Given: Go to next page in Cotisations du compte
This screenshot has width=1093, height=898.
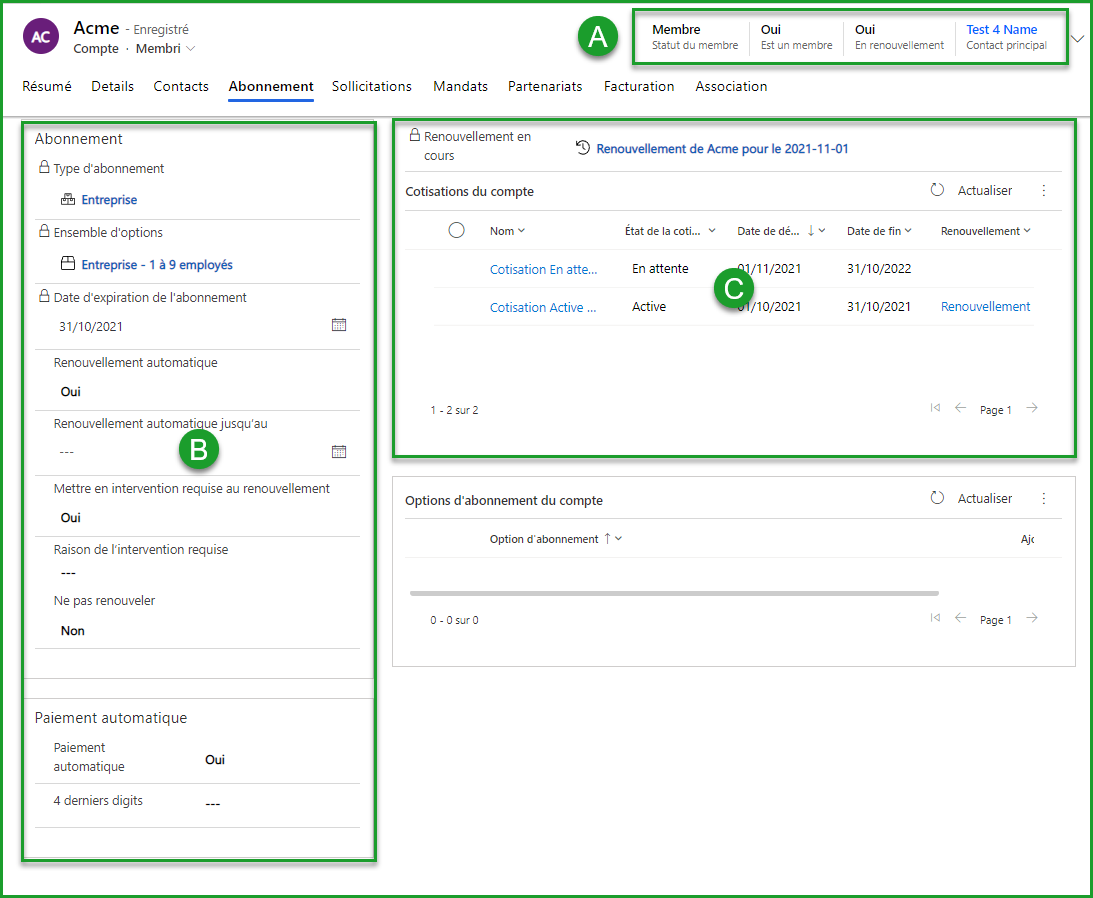Looking at the screenshot, I should 1032,408.
